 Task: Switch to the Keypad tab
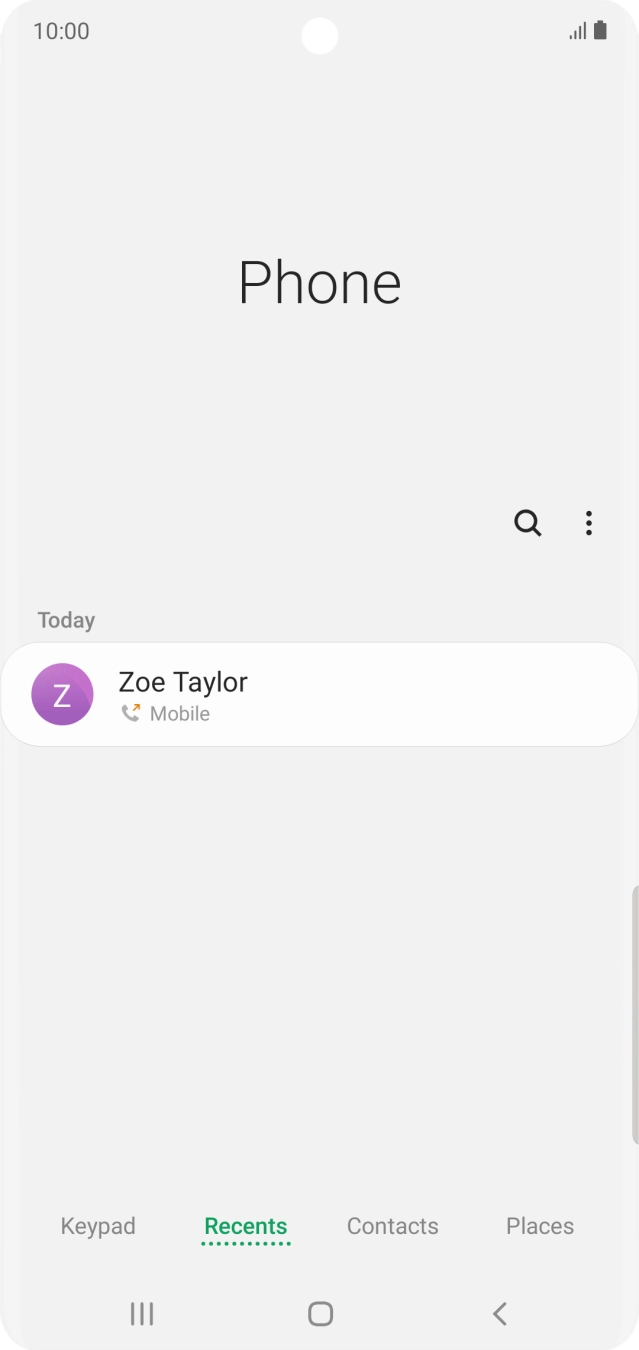98,1226
